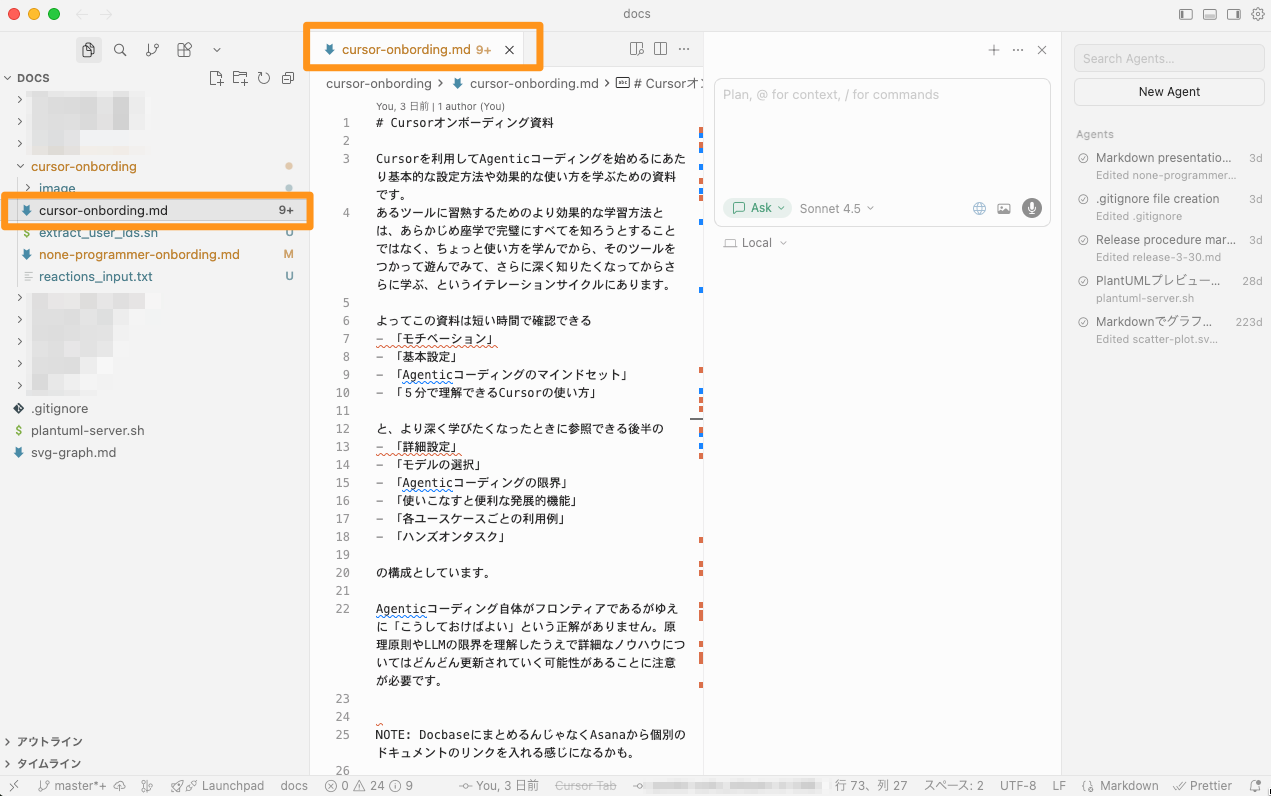Go back with navigation arrow
This screenshot has height=796, width=1271.
point(82,14)
